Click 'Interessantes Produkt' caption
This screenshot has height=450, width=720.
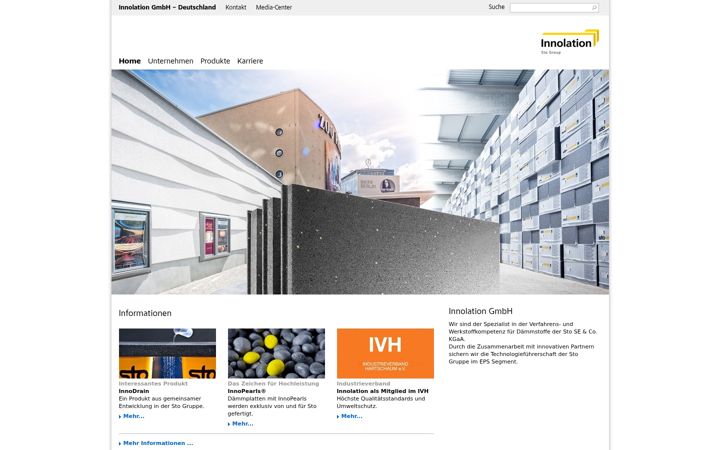153,383
